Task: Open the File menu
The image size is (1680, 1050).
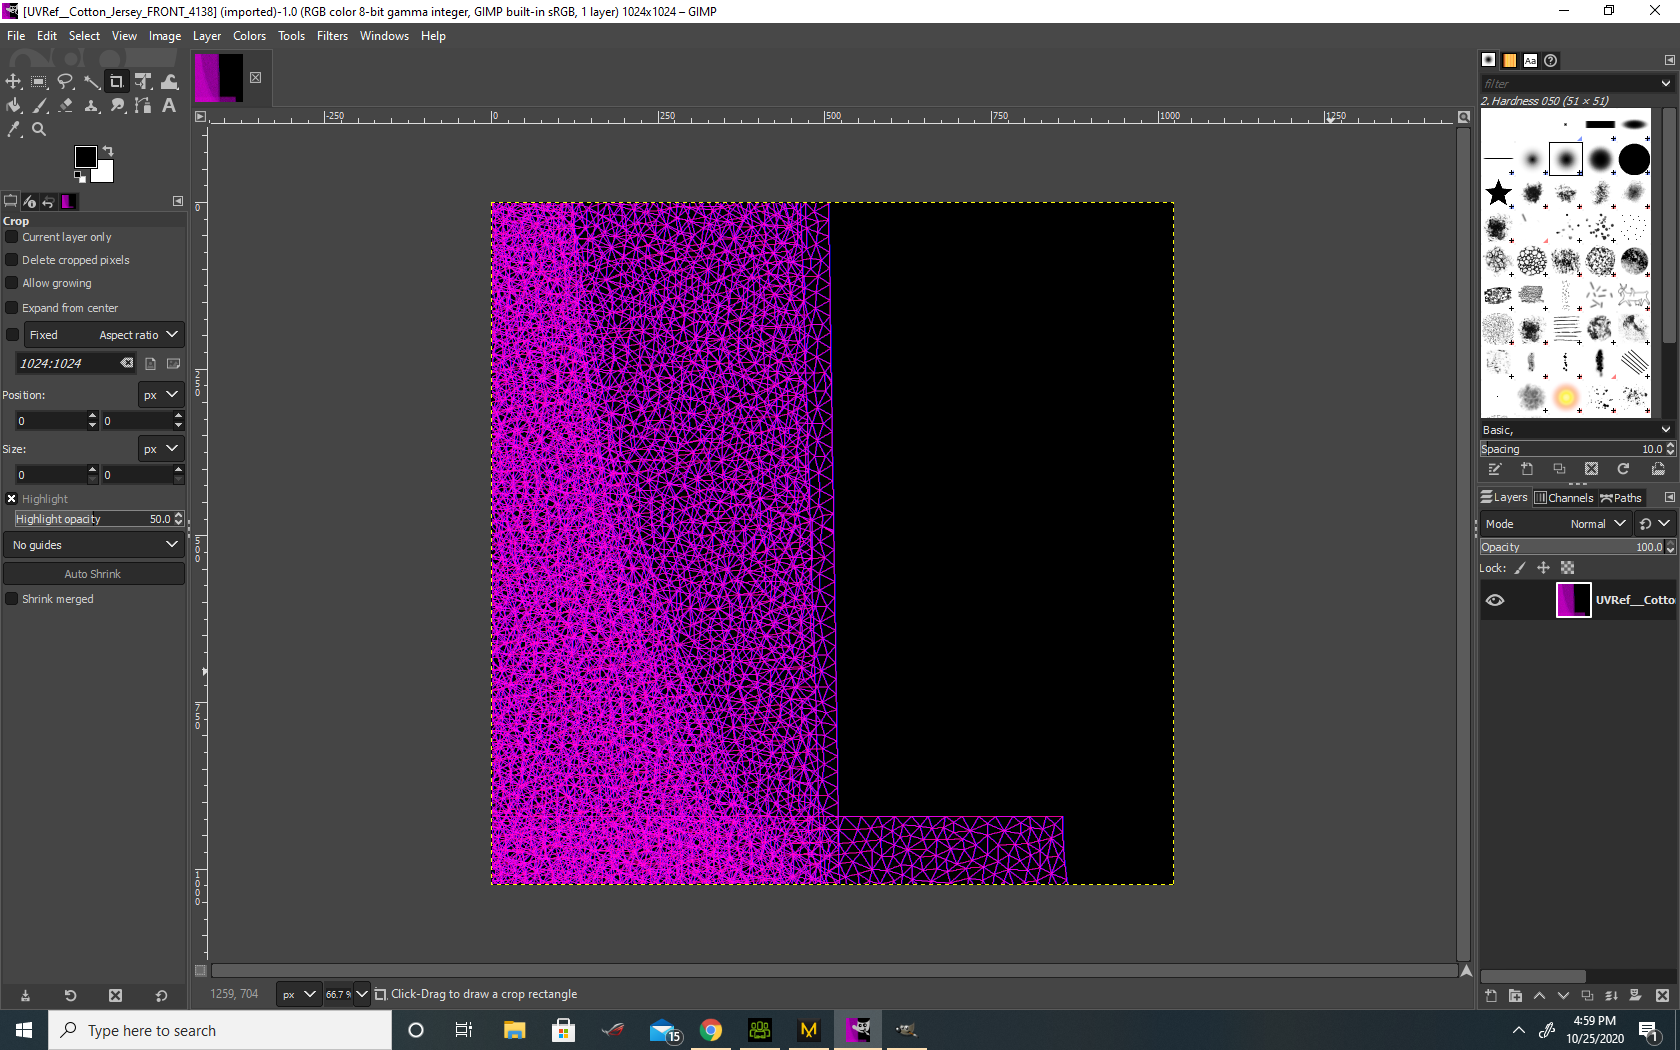Action: click(x=16, y=36)
